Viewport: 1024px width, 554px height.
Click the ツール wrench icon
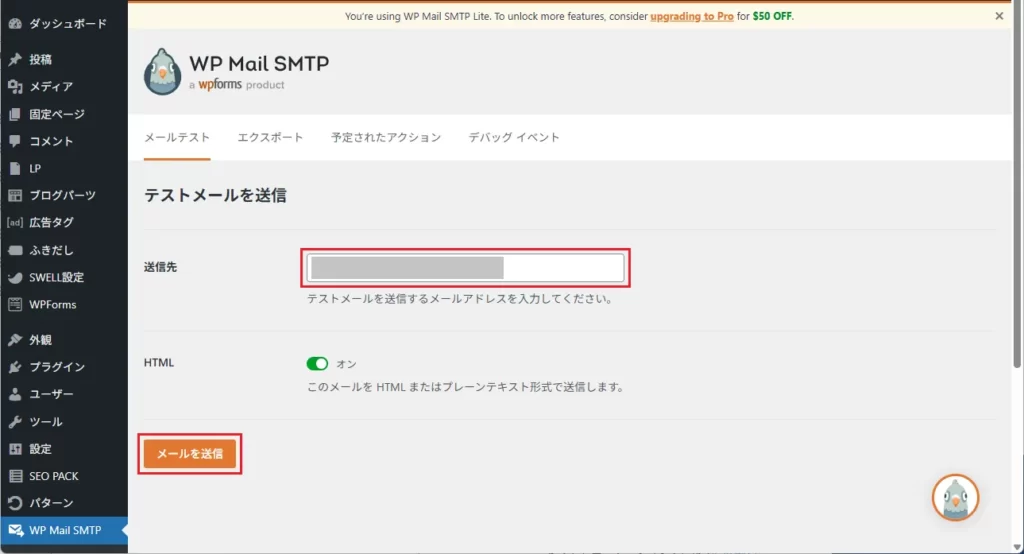tap(15, 422)
